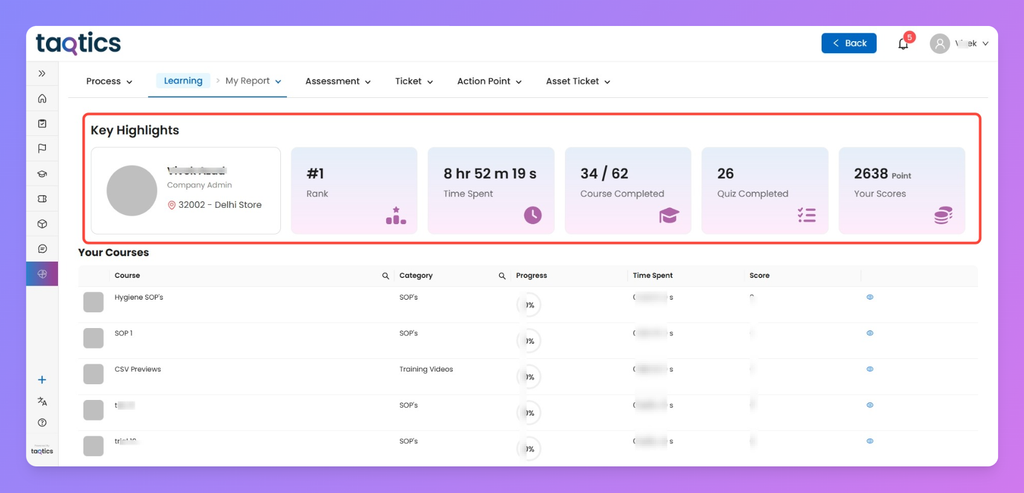Image resolution: width=1024 pixels, height=493 pixels.
Task: Open the Action Point dropdown
Action: pos(489,82)
